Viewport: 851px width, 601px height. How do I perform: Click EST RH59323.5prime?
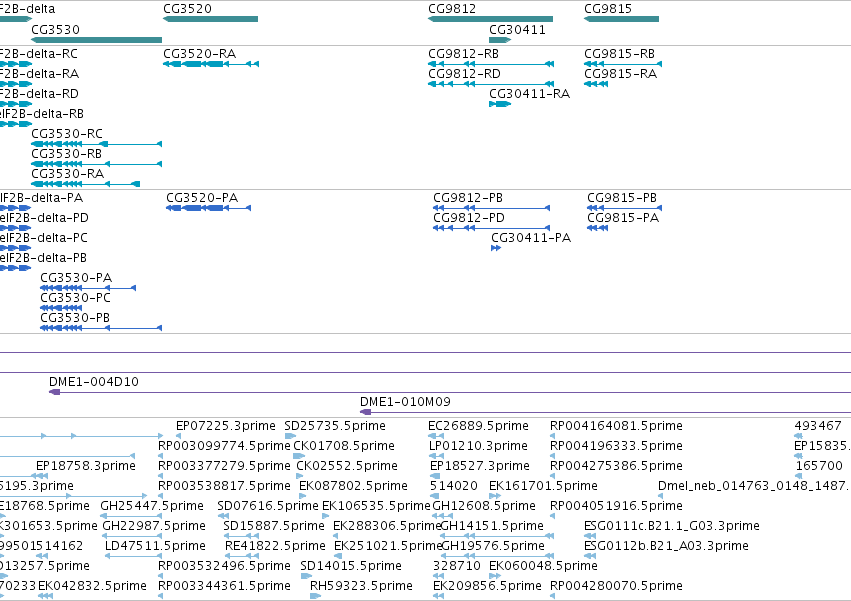(x=361, y=586)
